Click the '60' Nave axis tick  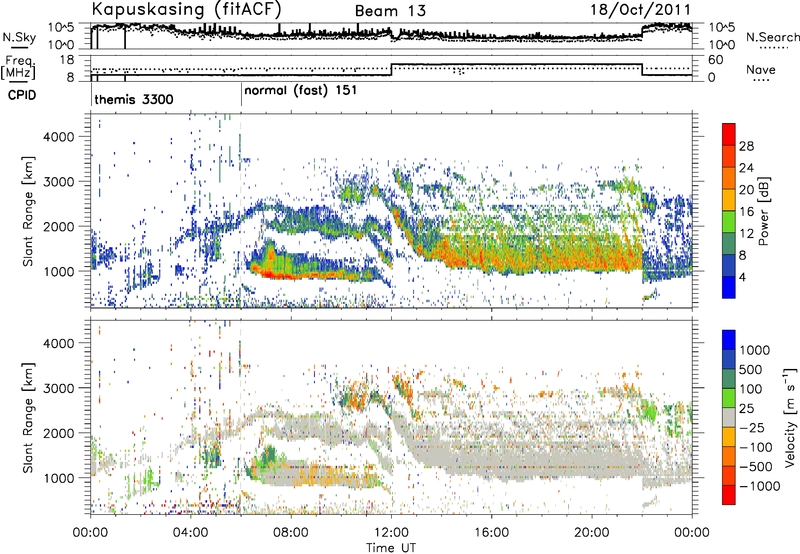pos(716,60)
